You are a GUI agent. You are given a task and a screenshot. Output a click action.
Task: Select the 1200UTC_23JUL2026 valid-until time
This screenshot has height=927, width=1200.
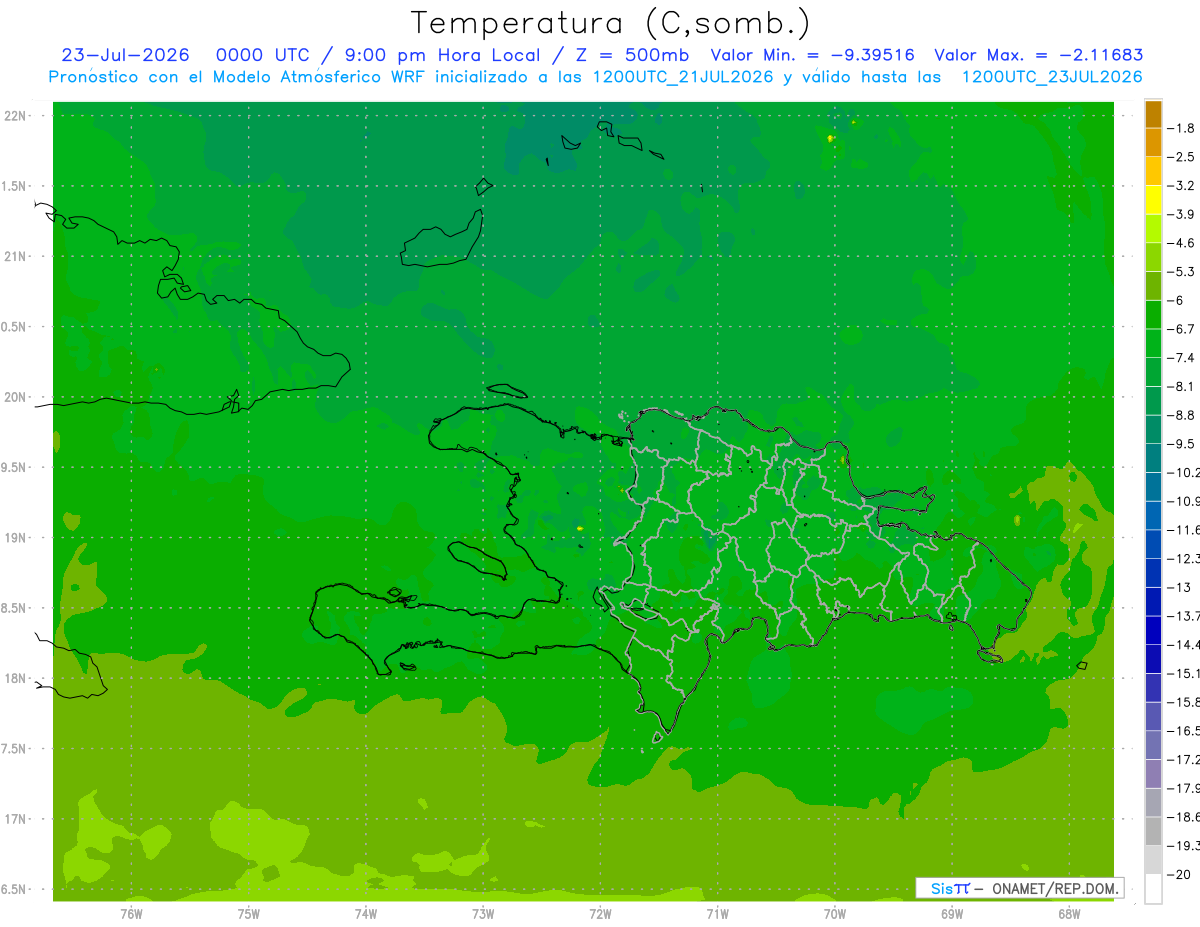pyautogui.click(x=1052, y=77)
